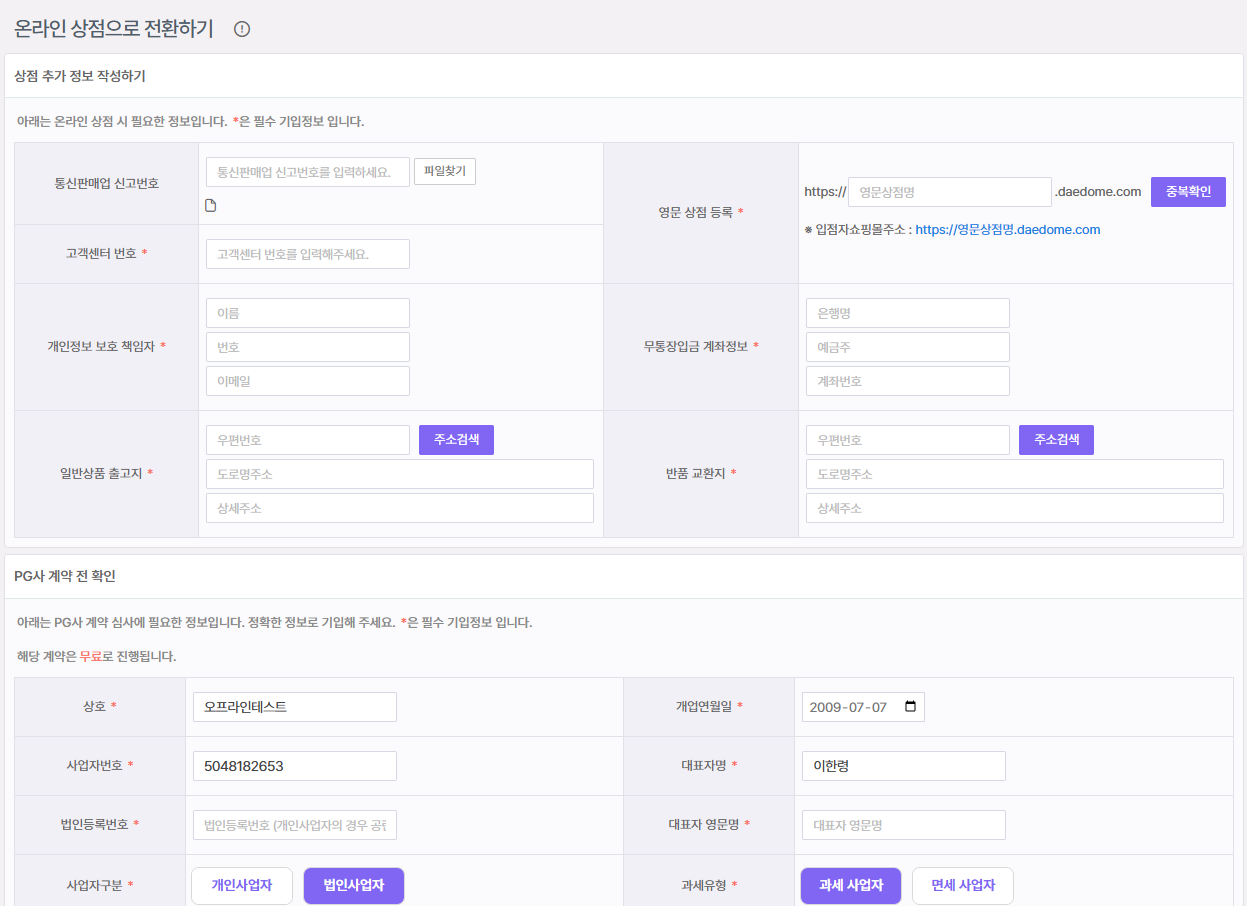Image resolution: width=1247 pixels, height=906 pixels.
Task: Click the 이메일 field for 개인정보 보호 책임자
Action: [x=308, y=381]
